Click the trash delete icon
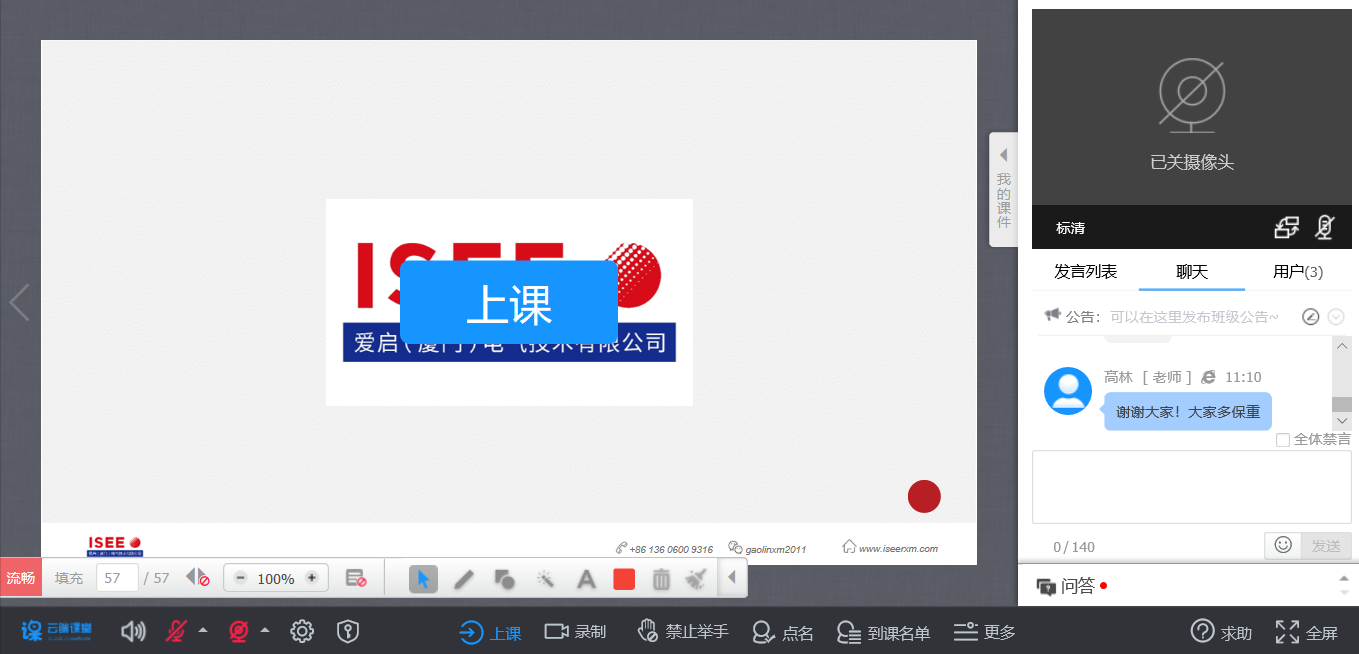The height and width of the screenshot is (654, 1359). click(661, 579)
